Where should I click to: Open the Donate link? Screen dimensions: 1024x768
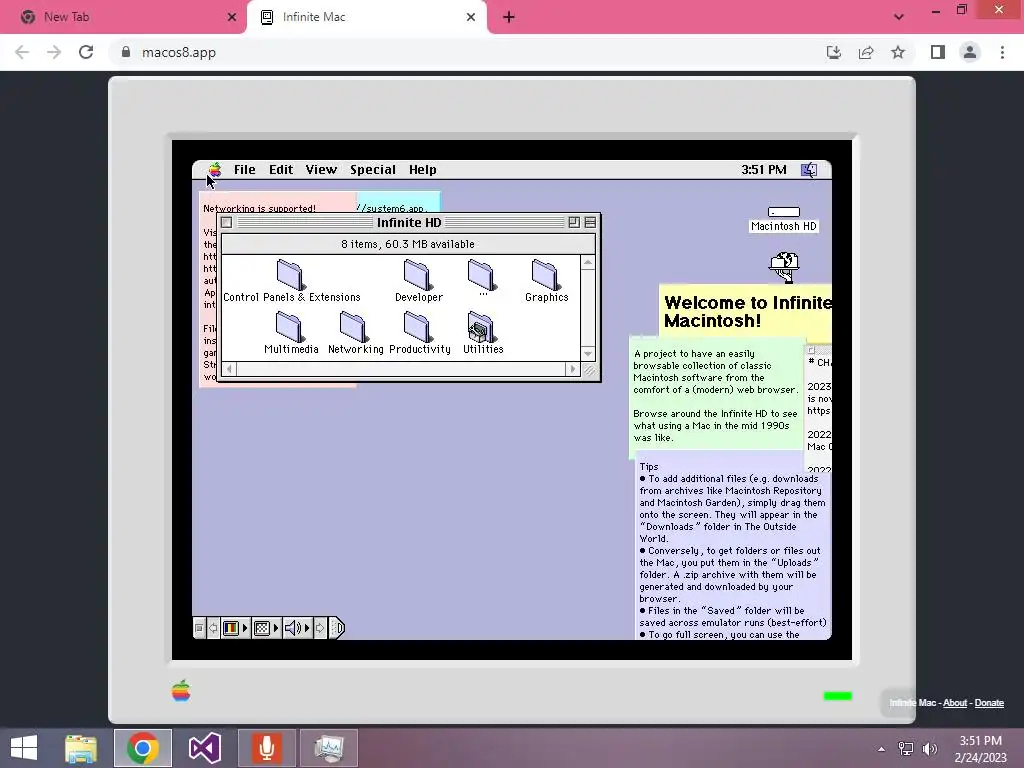(989, 703)
